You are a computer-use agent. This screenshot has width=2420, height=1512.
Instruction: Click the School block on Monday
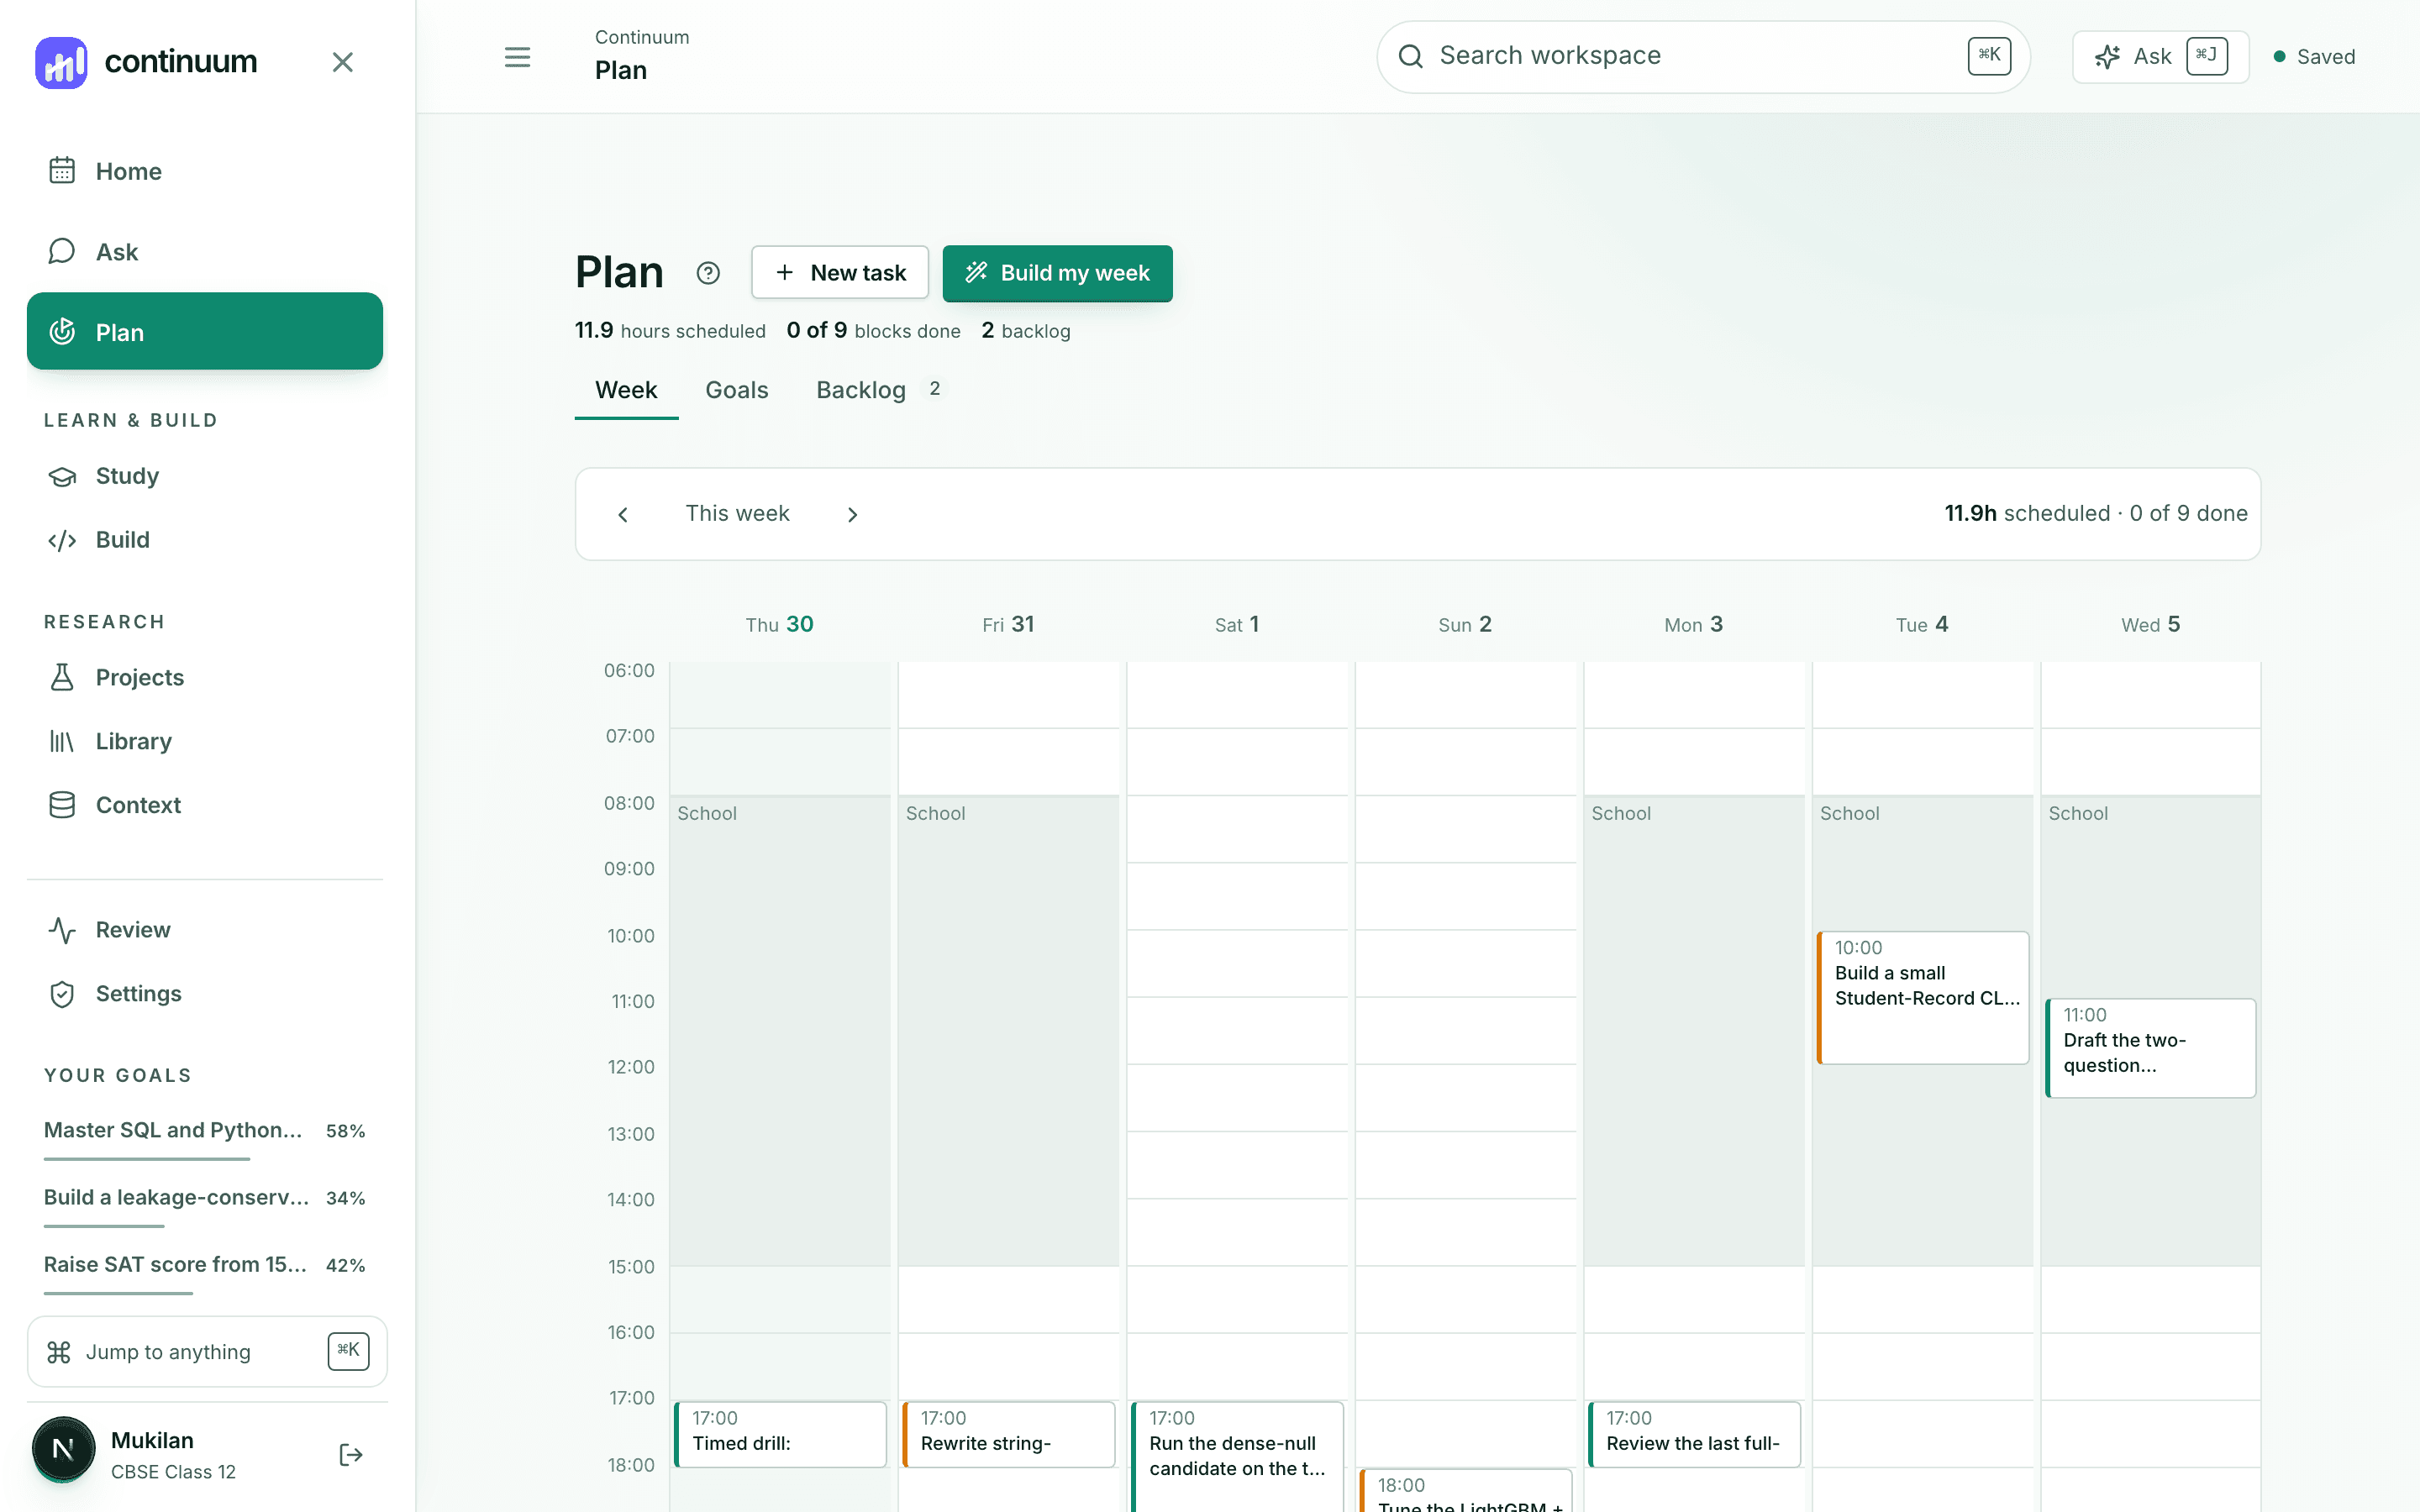coord(1694,1030)
